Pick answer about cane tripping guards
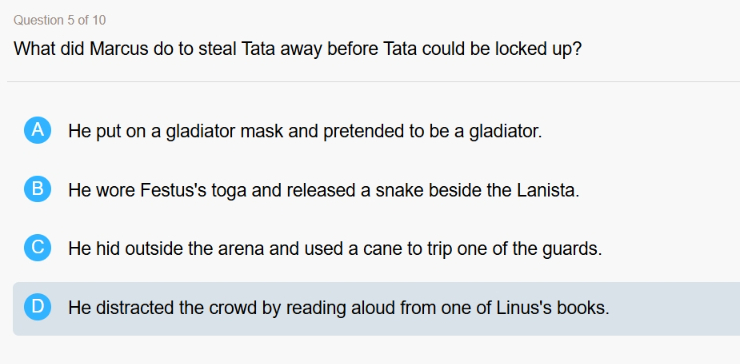The image size is (740, 364). pyautogui.click(x=335, y=249)
